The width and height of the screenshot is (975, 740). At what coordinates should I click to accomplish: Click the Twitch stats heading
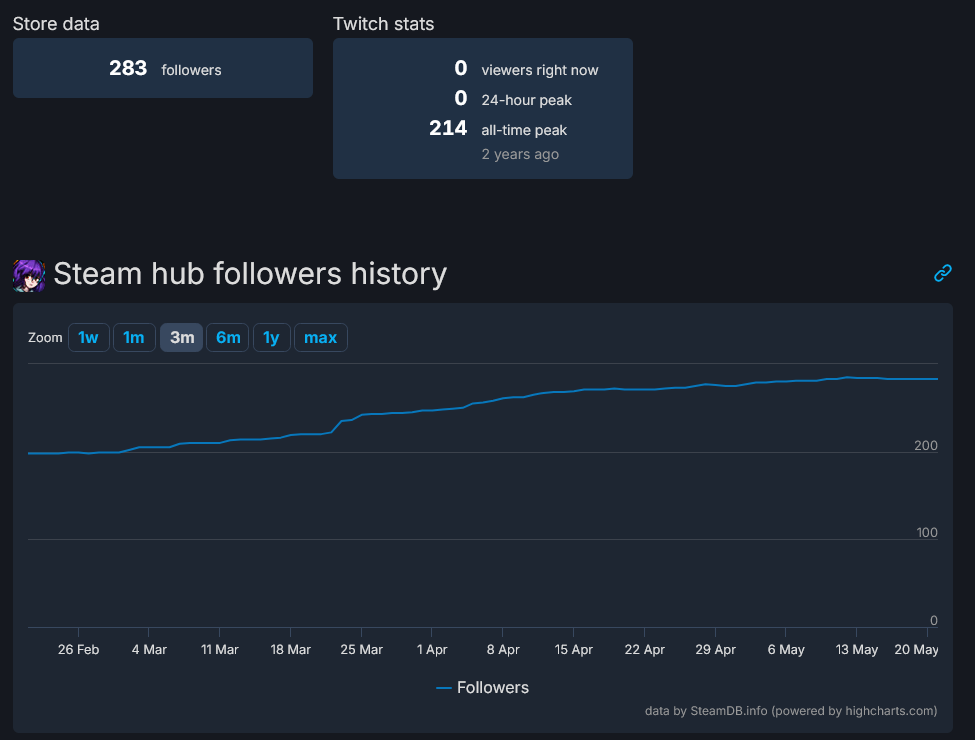tap(383, 24)
